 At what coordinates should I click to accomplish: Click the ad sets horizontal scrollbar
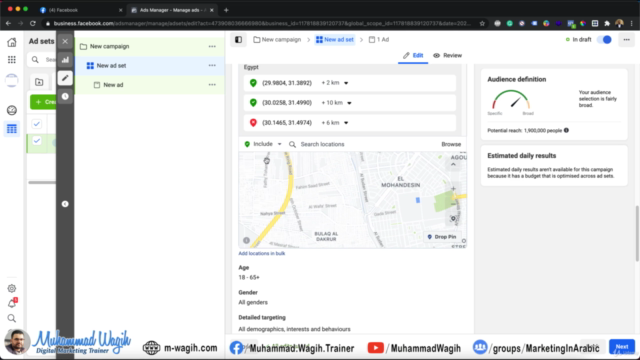coord(42,182)
